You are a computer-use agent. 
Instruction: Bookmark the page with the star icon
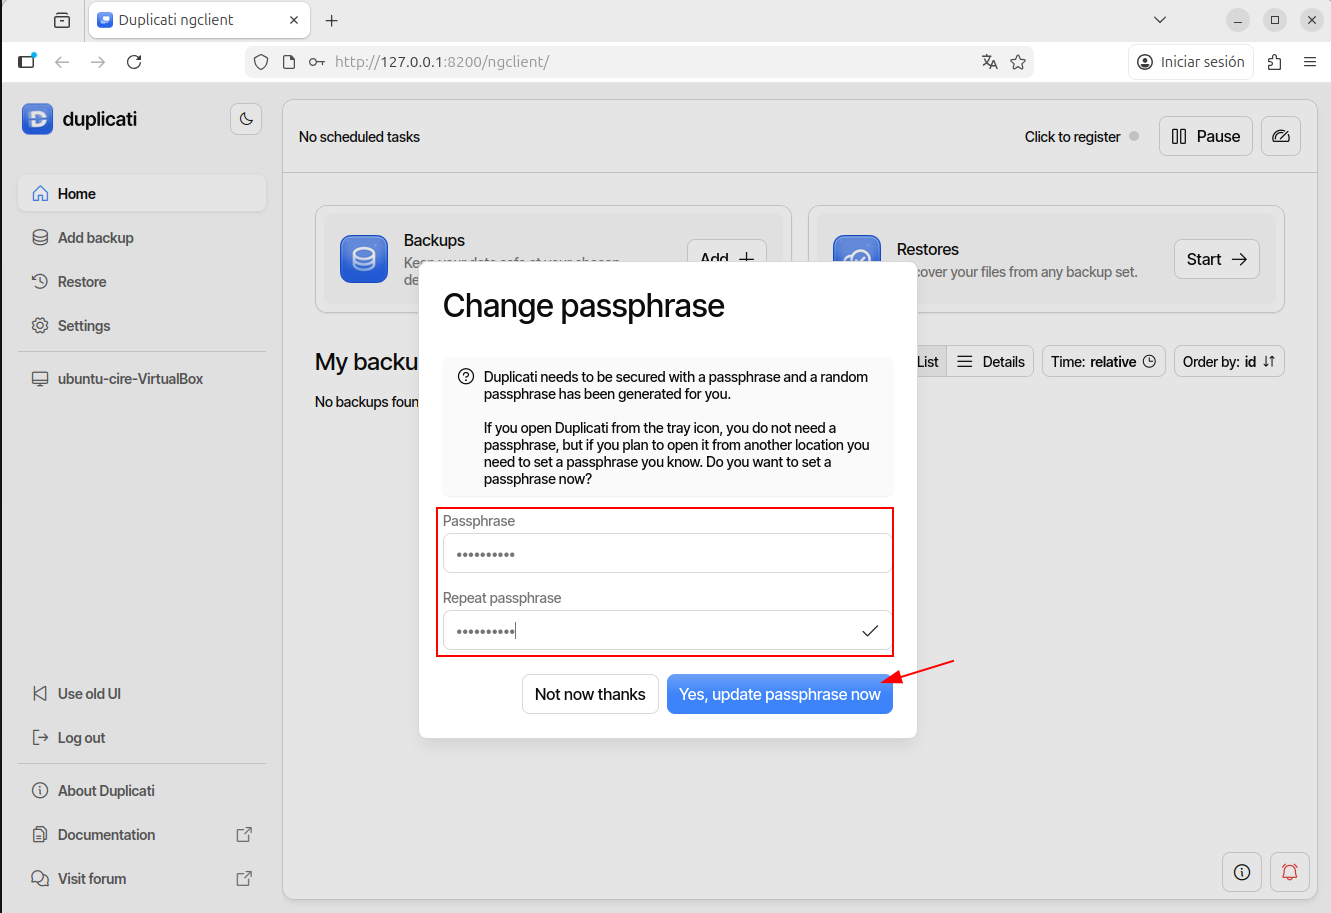pos(1019,61)
